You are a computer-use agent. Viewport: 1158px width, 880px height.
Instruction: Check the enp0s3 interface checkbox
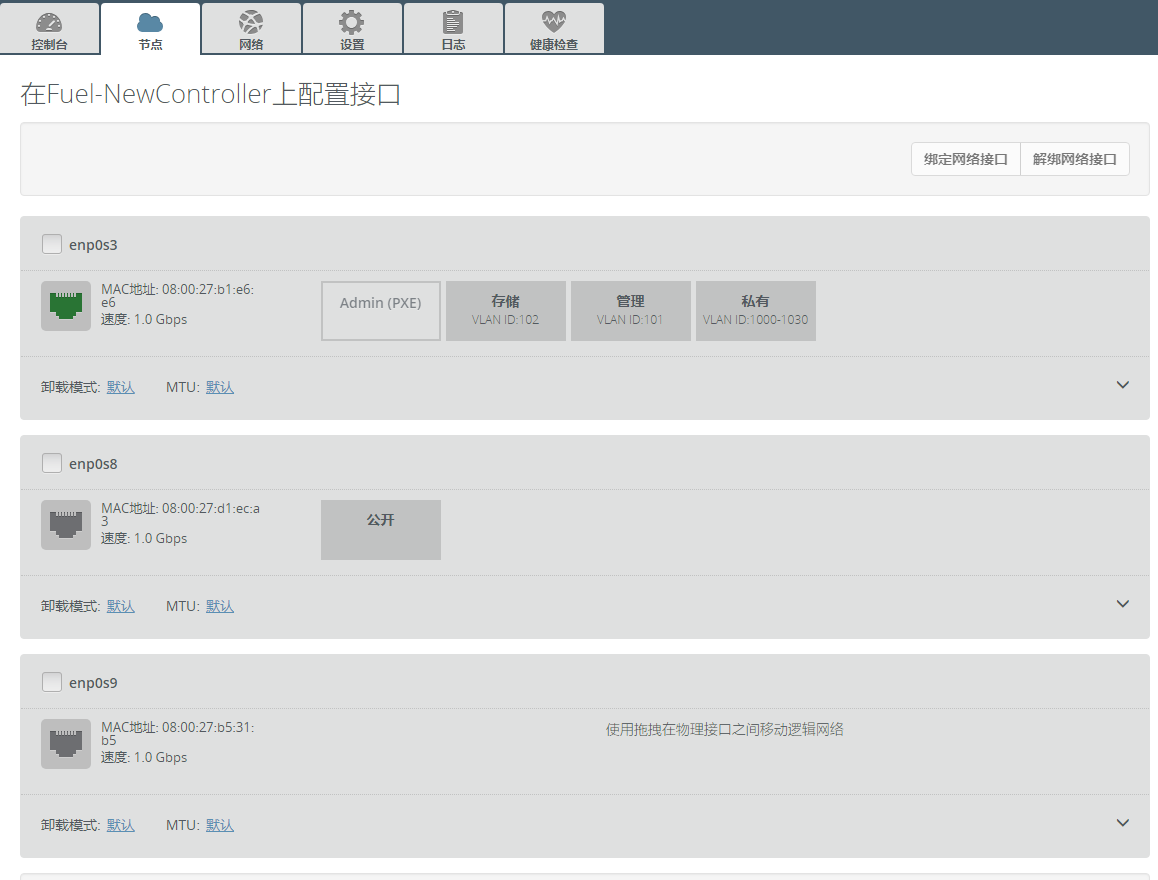coord(51,243)
